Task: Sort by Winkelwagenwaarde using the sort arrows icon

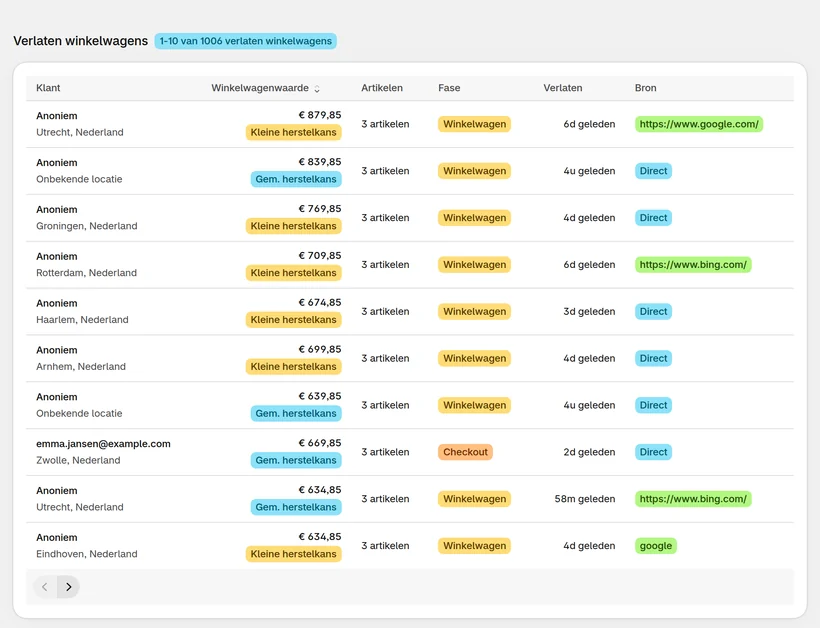Action: [317, 89]
